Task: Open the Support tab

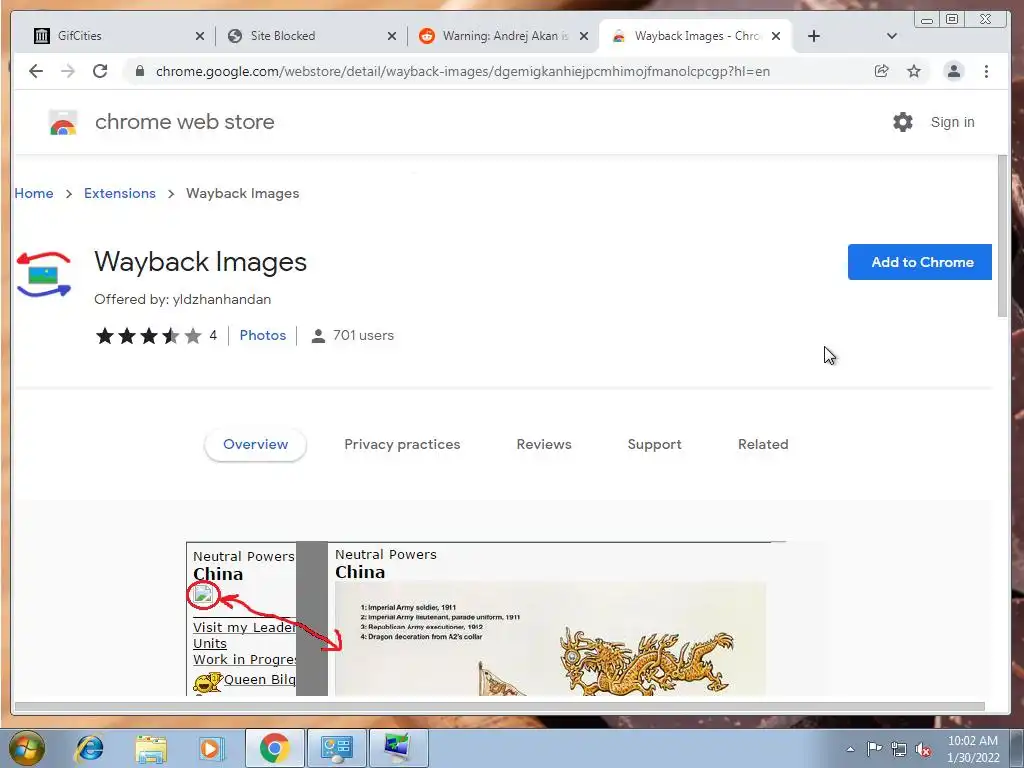Action: (x=654, y=444)
